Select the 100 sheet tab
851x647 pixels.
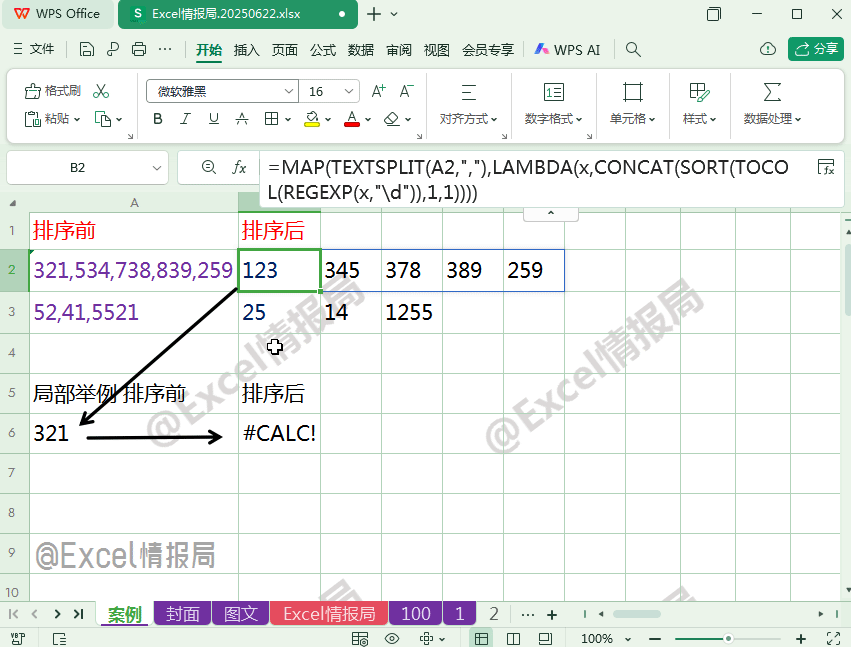[416, 613]
